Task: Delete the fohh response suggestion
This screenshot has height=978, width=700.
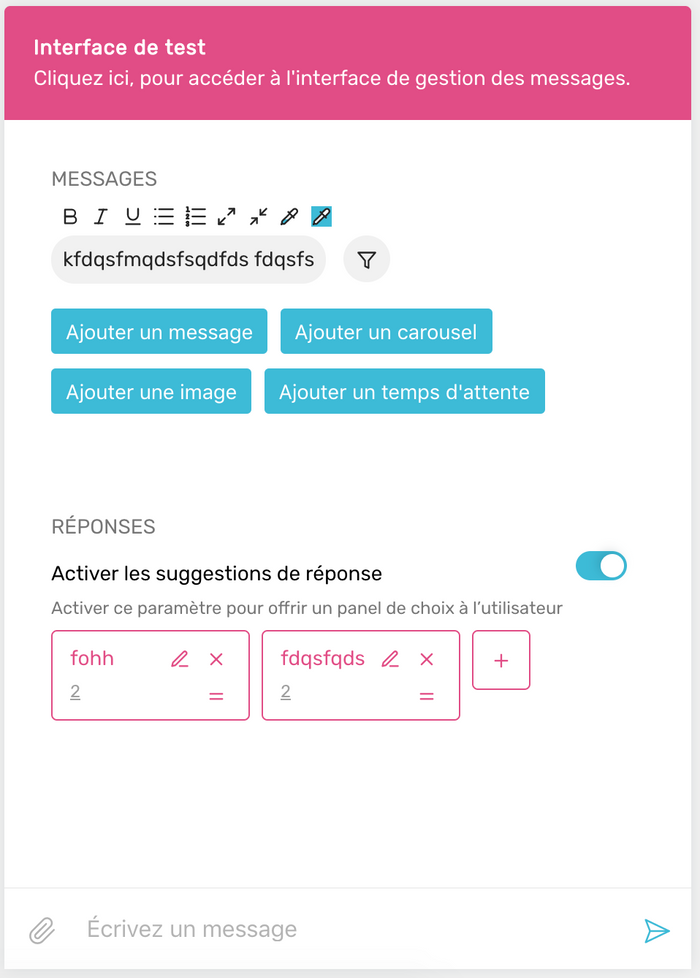Action: pos(216,659)
